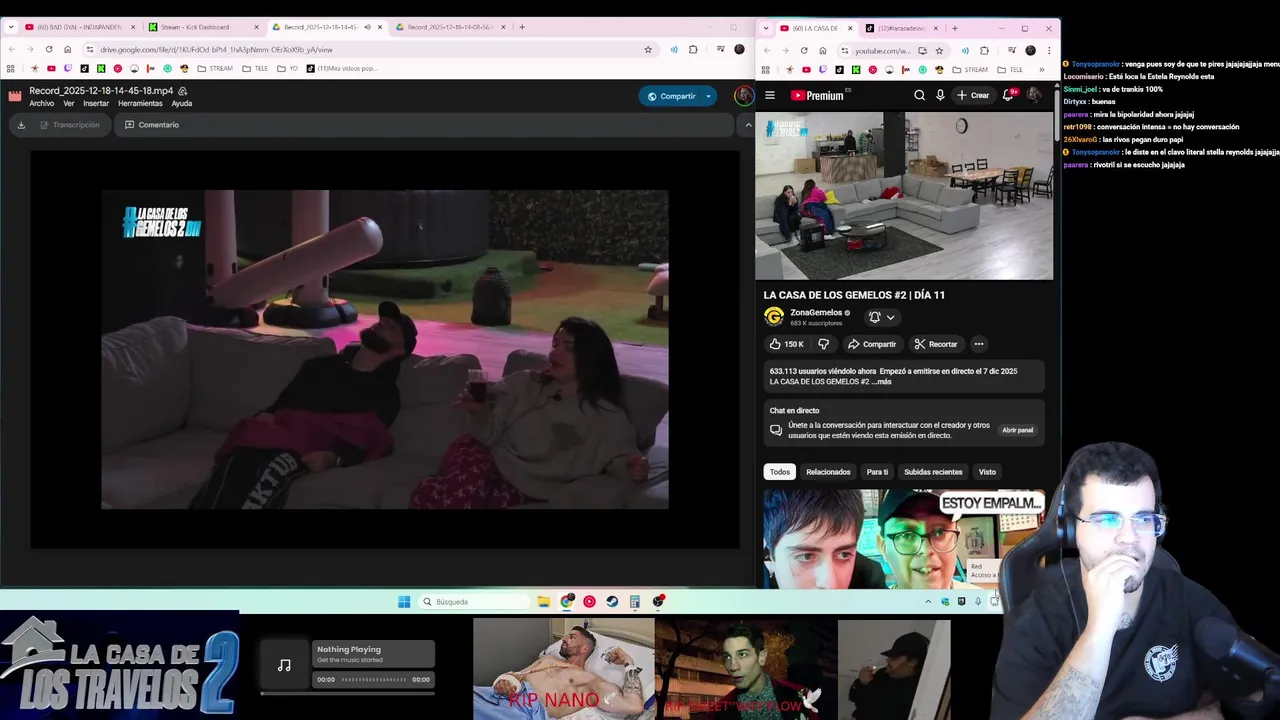Image resolution: width=1280 pixels, height=720 pixels.
Task: Mute the audio-playing Record Drive tab speaker icon
Action: [x=366, y=27]
